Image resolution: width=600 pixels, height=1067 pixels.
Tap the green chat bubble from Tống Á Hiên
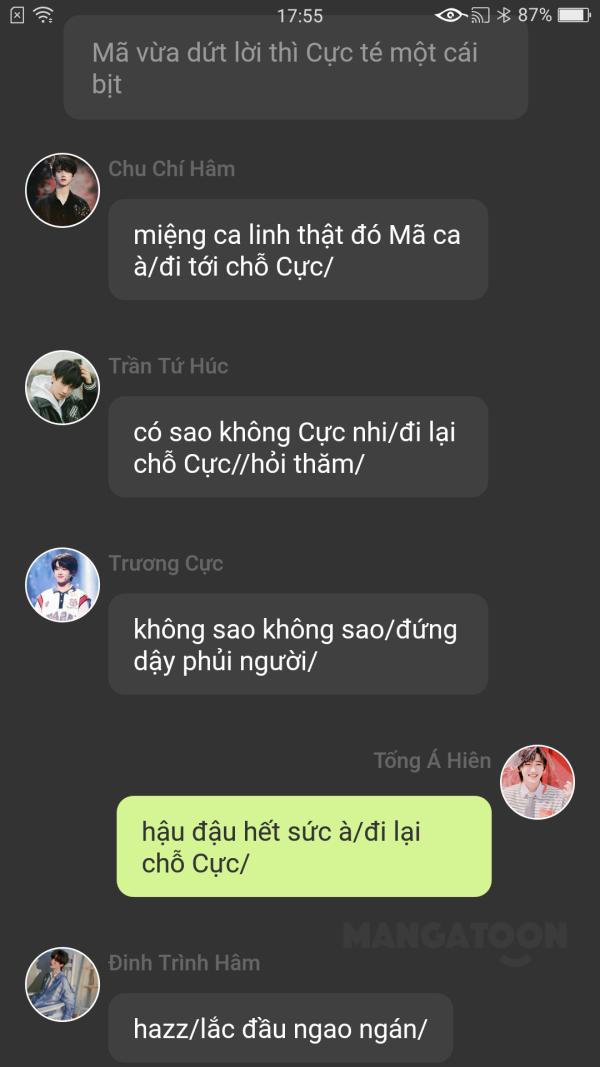304,847
